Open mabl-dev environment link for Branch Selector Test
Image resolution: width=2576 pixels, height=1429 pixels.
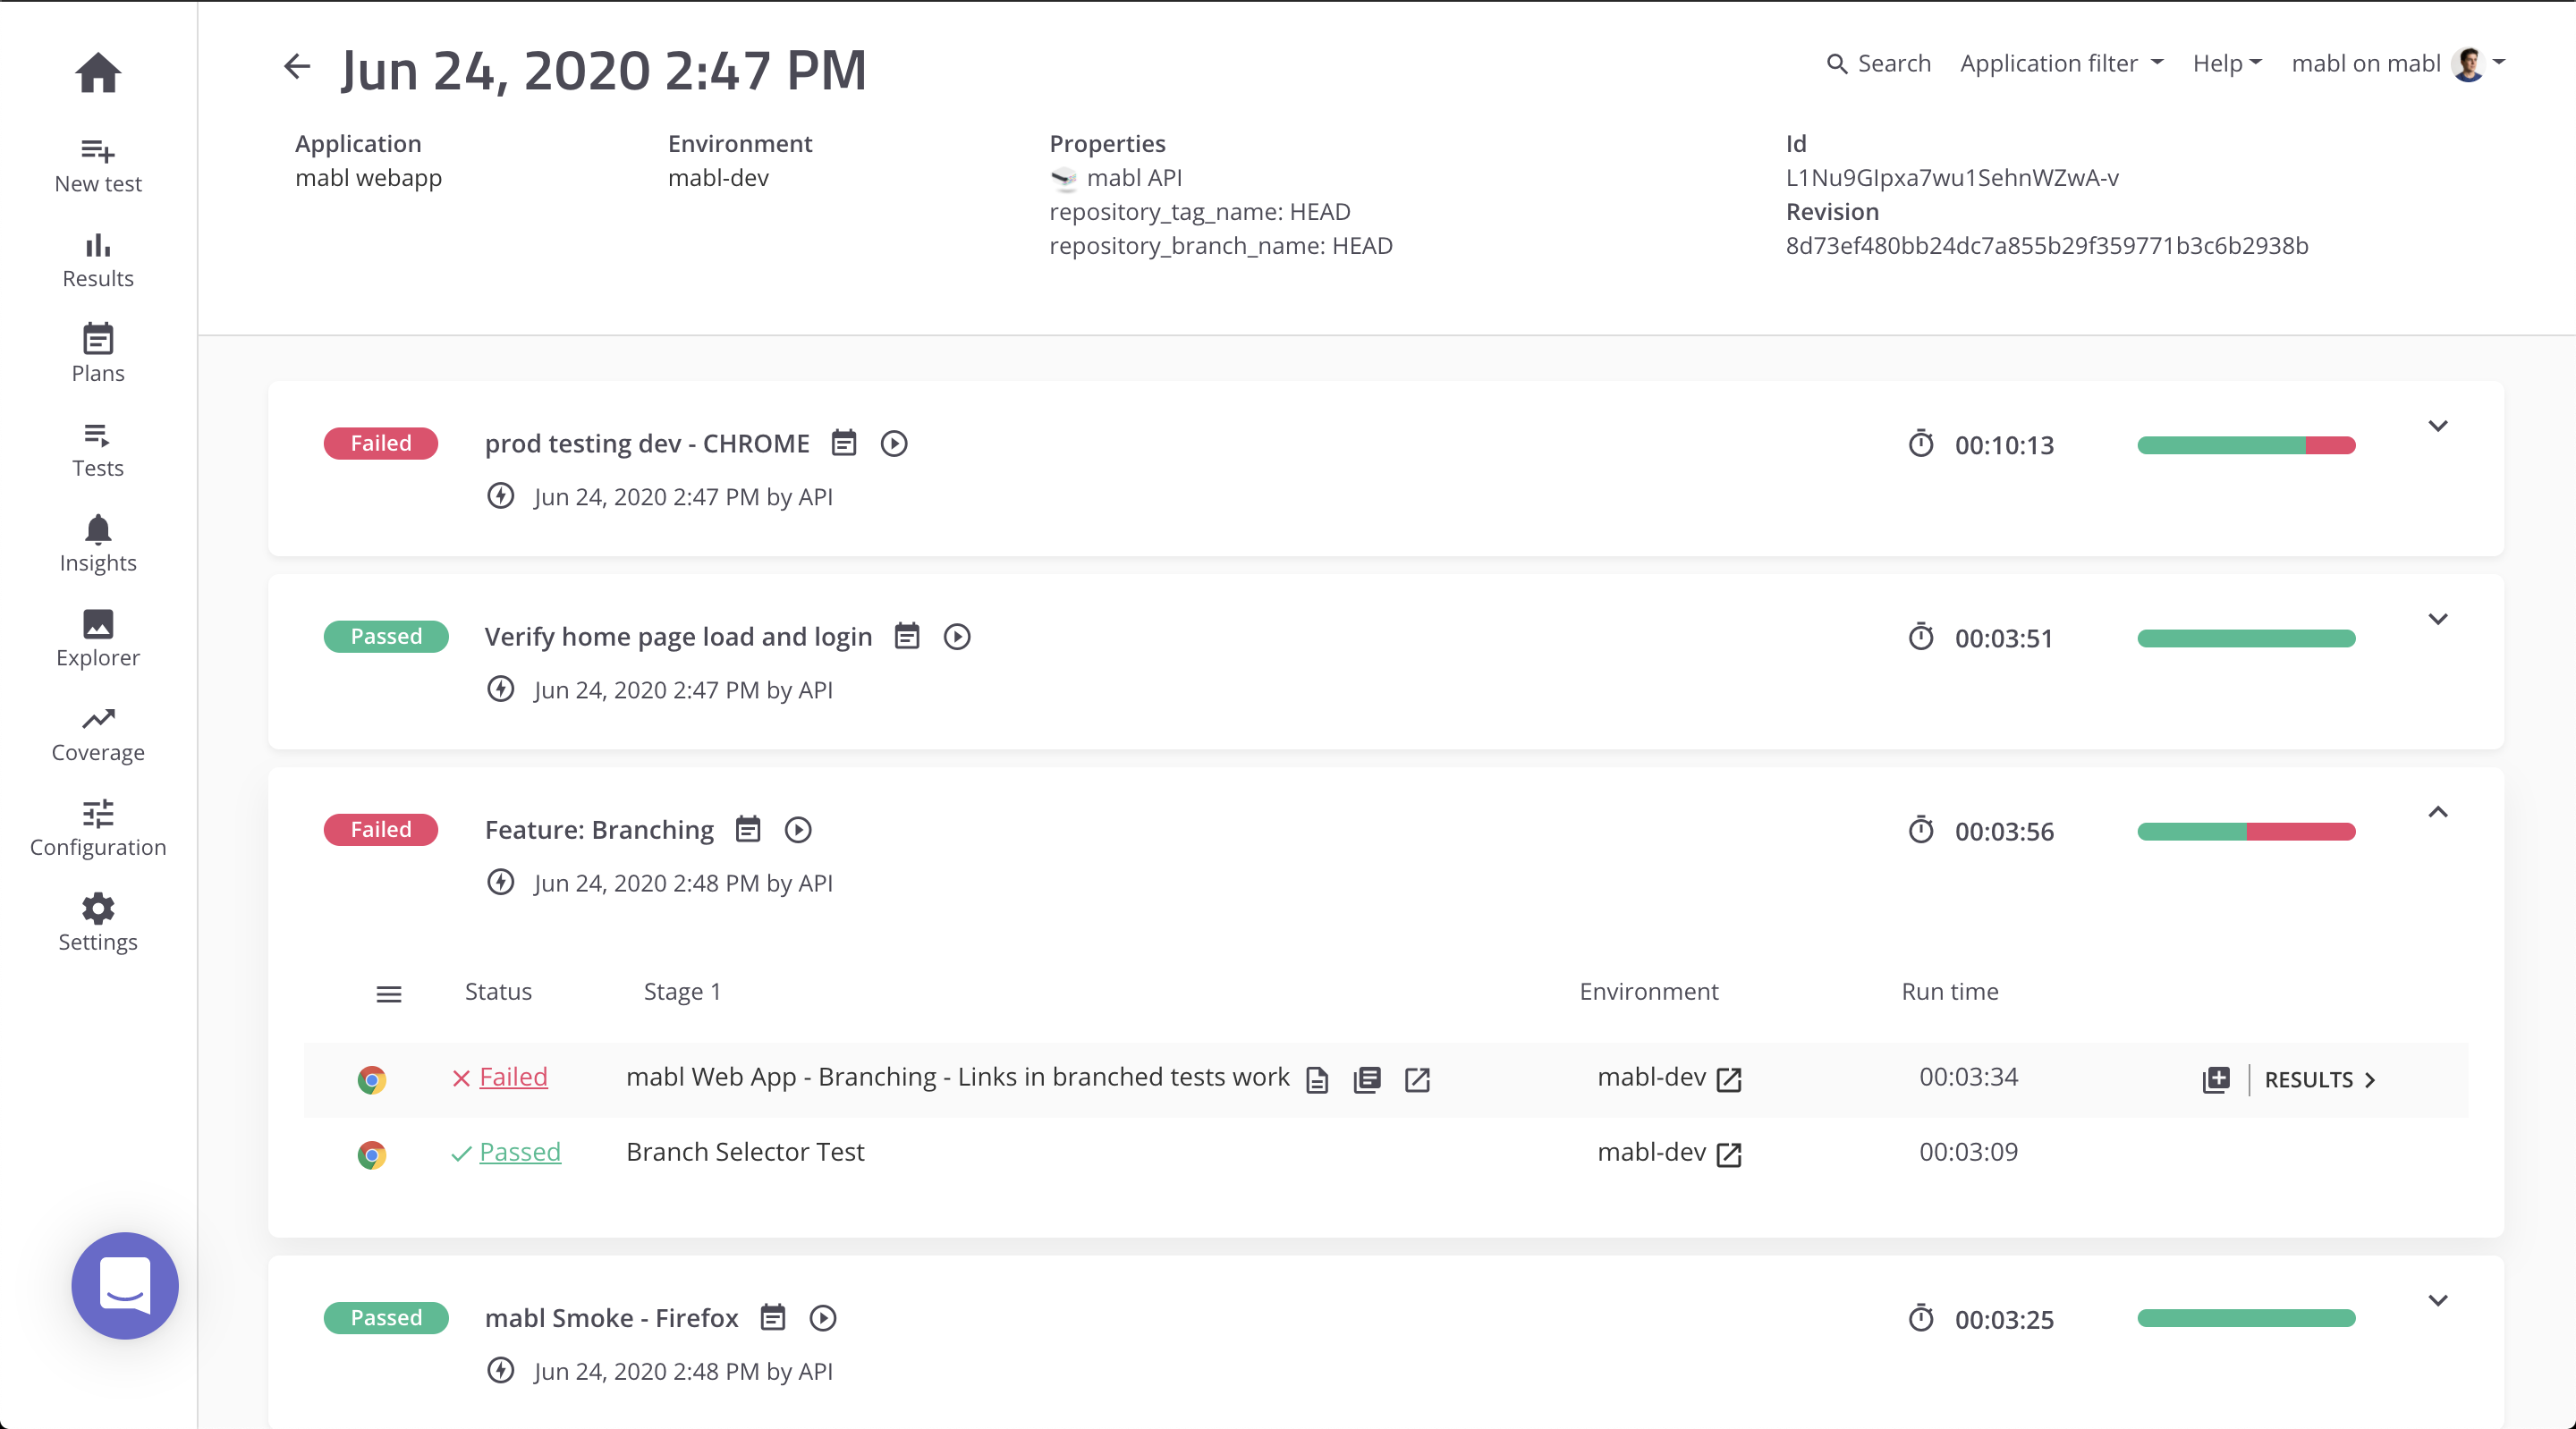1729,1155
